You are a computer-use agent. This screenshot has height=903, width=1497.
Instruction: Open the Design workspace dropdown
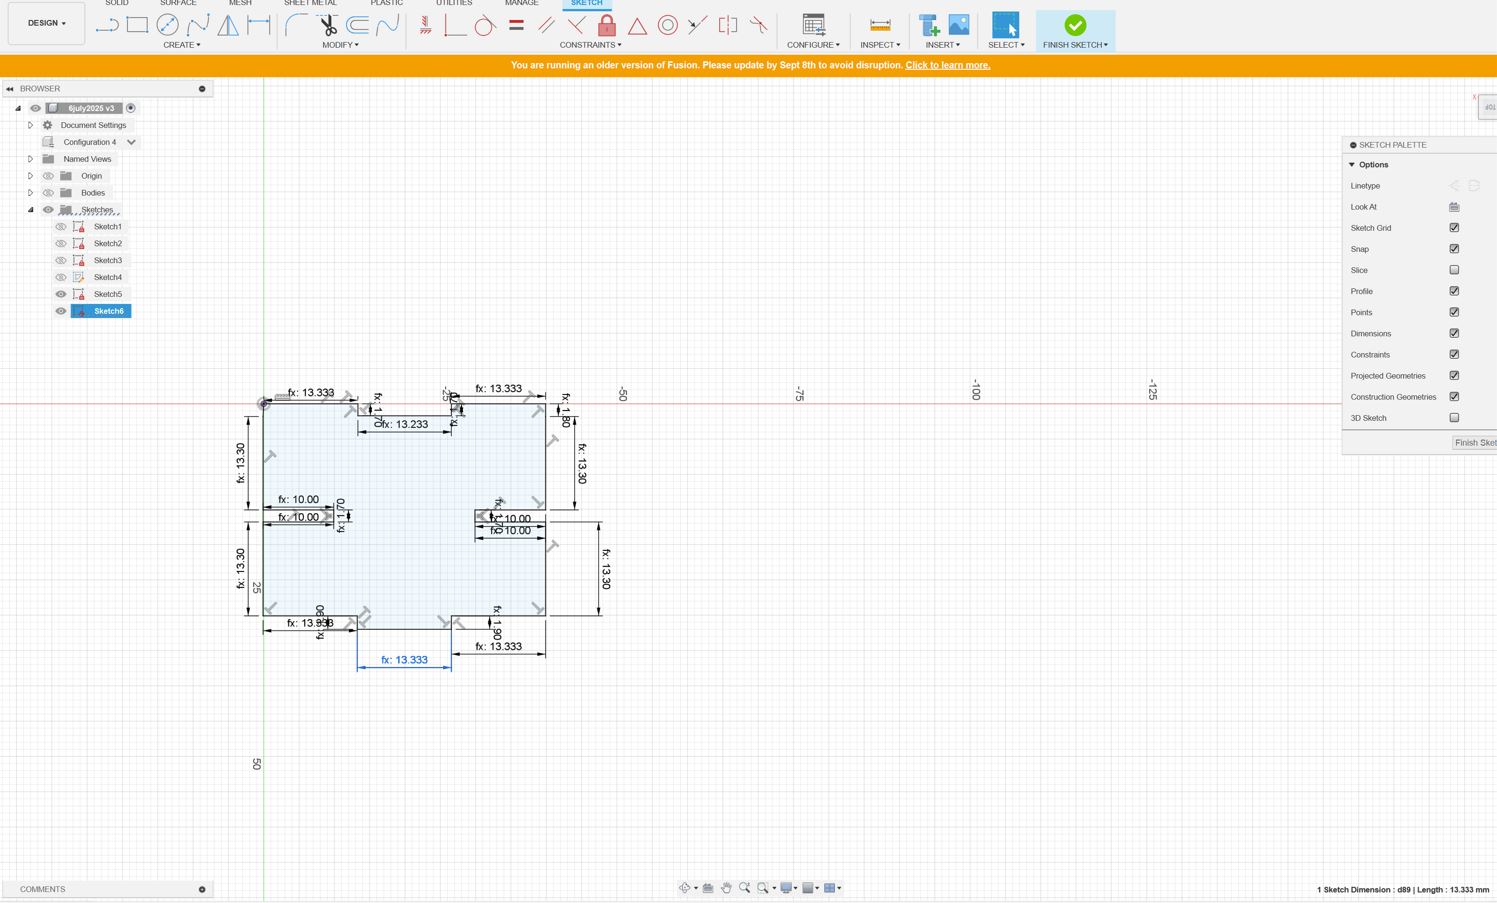(x=46, y=23)
